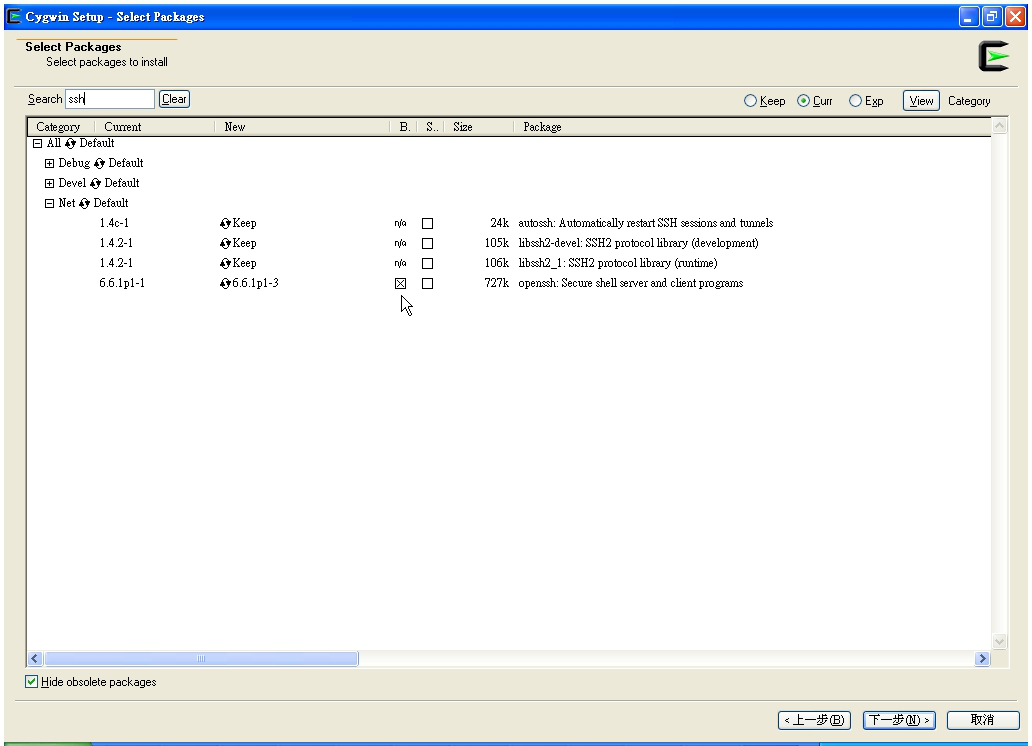Check the source checkbox for libssh2-devel

pos(428,244)
